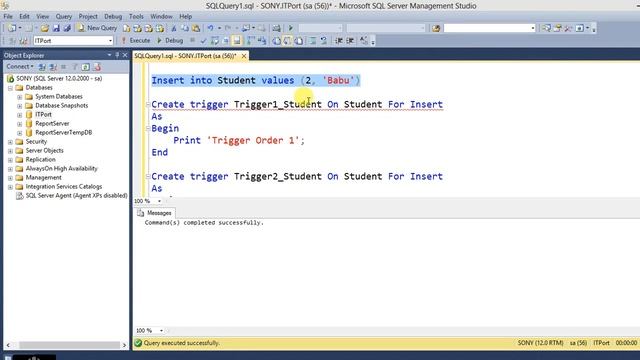Expand the Server Objects folder
Image resolution: width=640 pixels, height=360 pixels.
[x=11, y=151]
